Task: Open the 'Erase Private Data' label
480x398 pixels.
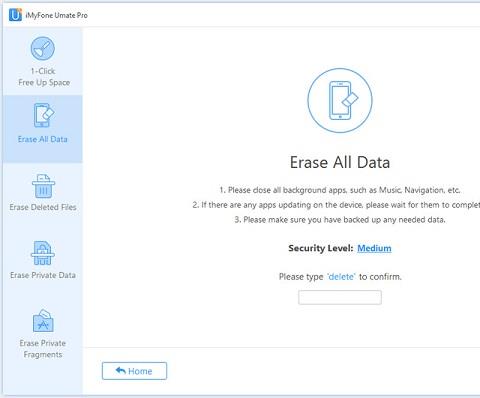Action: pyautogui.click(x=43, y=275)
